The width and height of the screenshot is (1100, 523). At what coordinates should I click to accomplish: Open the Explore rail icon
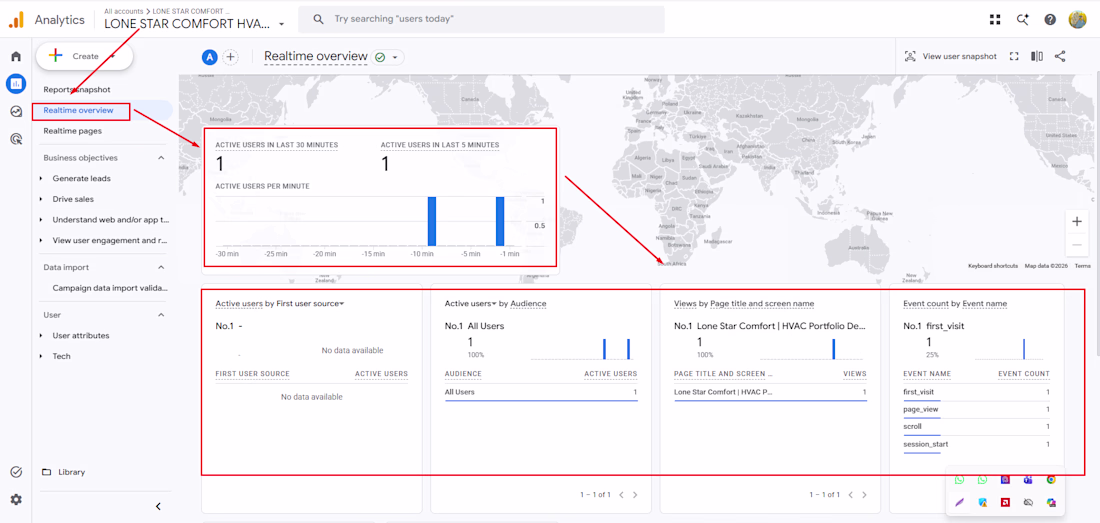15,111
